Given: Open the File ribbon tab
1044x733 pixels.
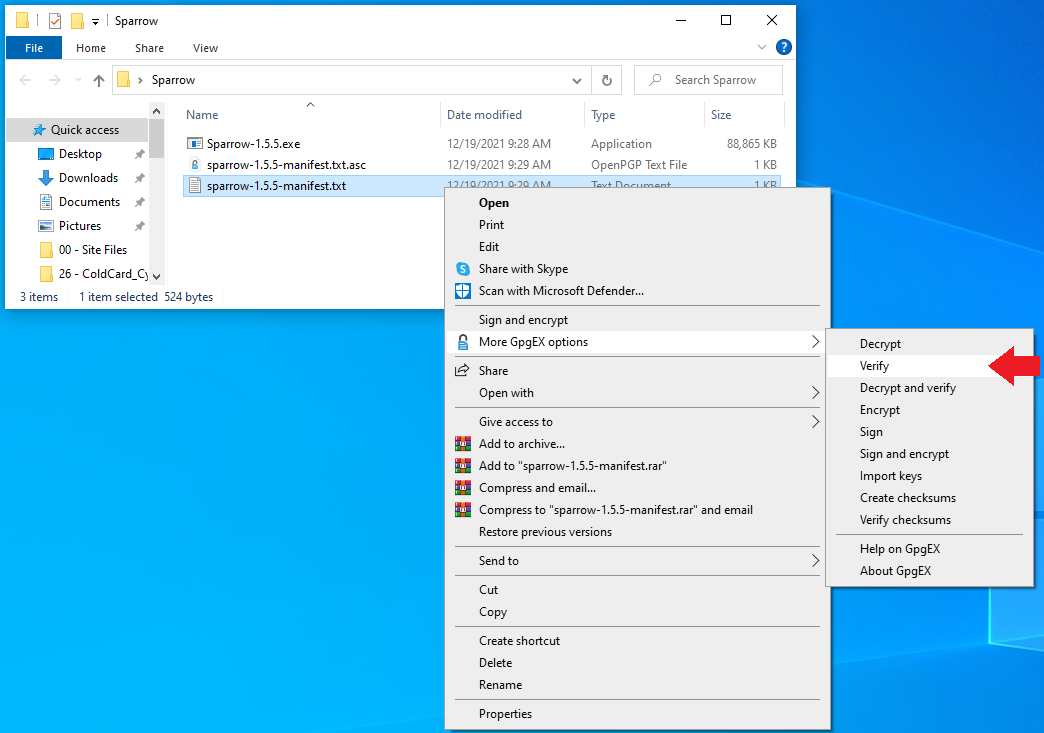Looking at the screenshot, I should pyautogui.click(x=34, y=48).
